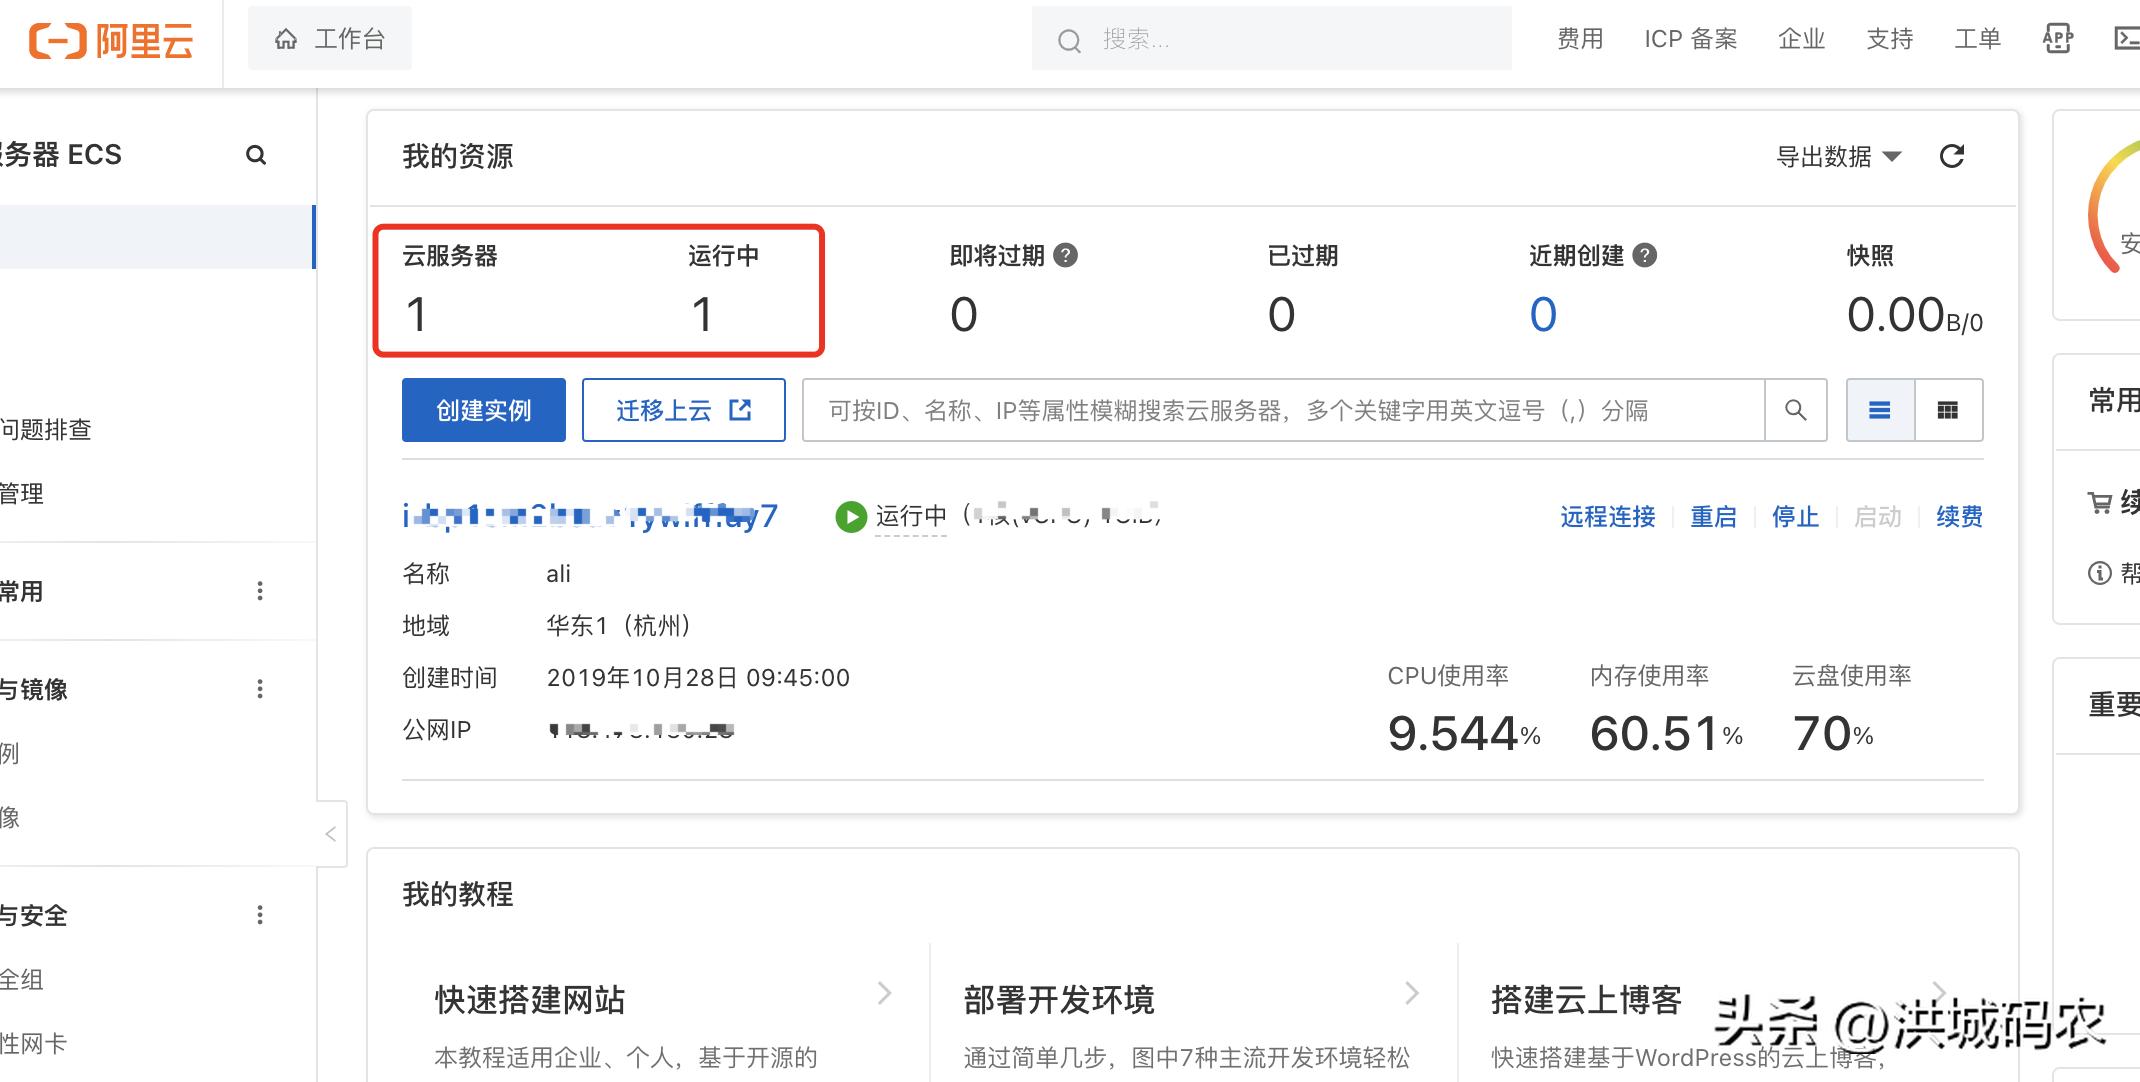Refresh the 我的资源 panel
The width and height of the screenshot is (2140, 1082).
pos(1951,156)
